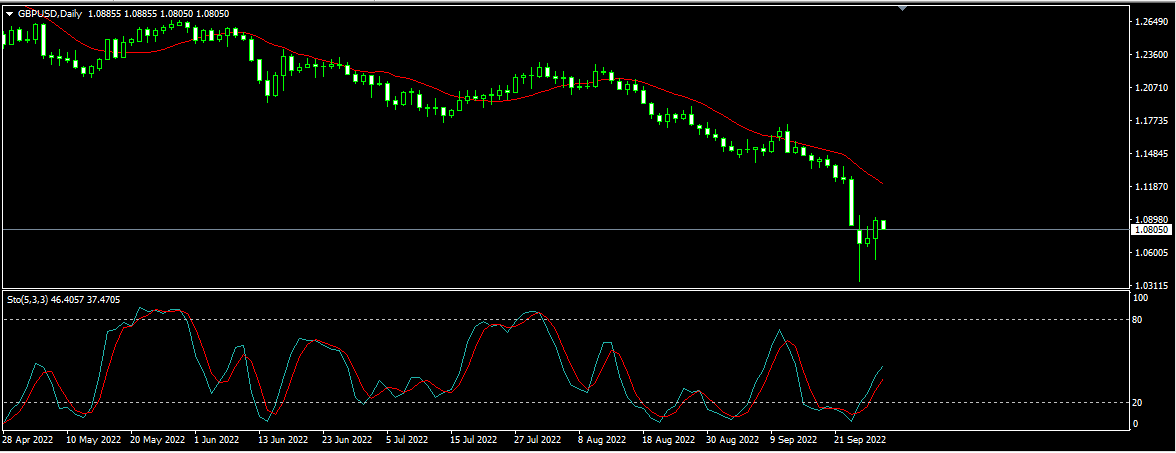
Task: Click the 9 Sep 2022 date label
Action: (794, 440)
